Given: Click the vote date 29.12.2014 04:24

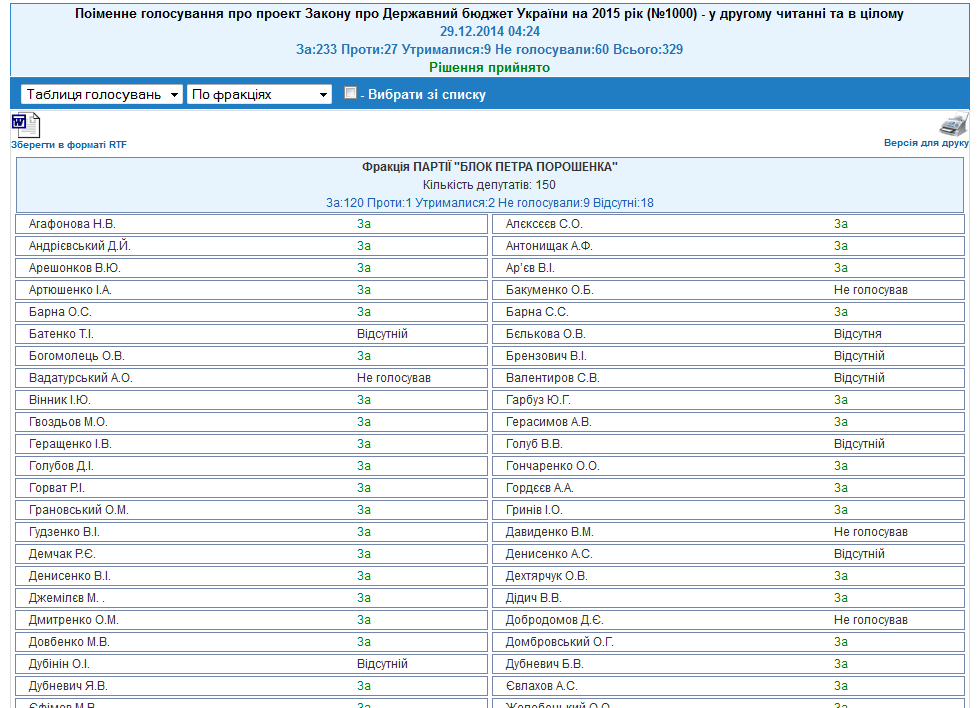Looking at the screenshot, I should 489,31.
